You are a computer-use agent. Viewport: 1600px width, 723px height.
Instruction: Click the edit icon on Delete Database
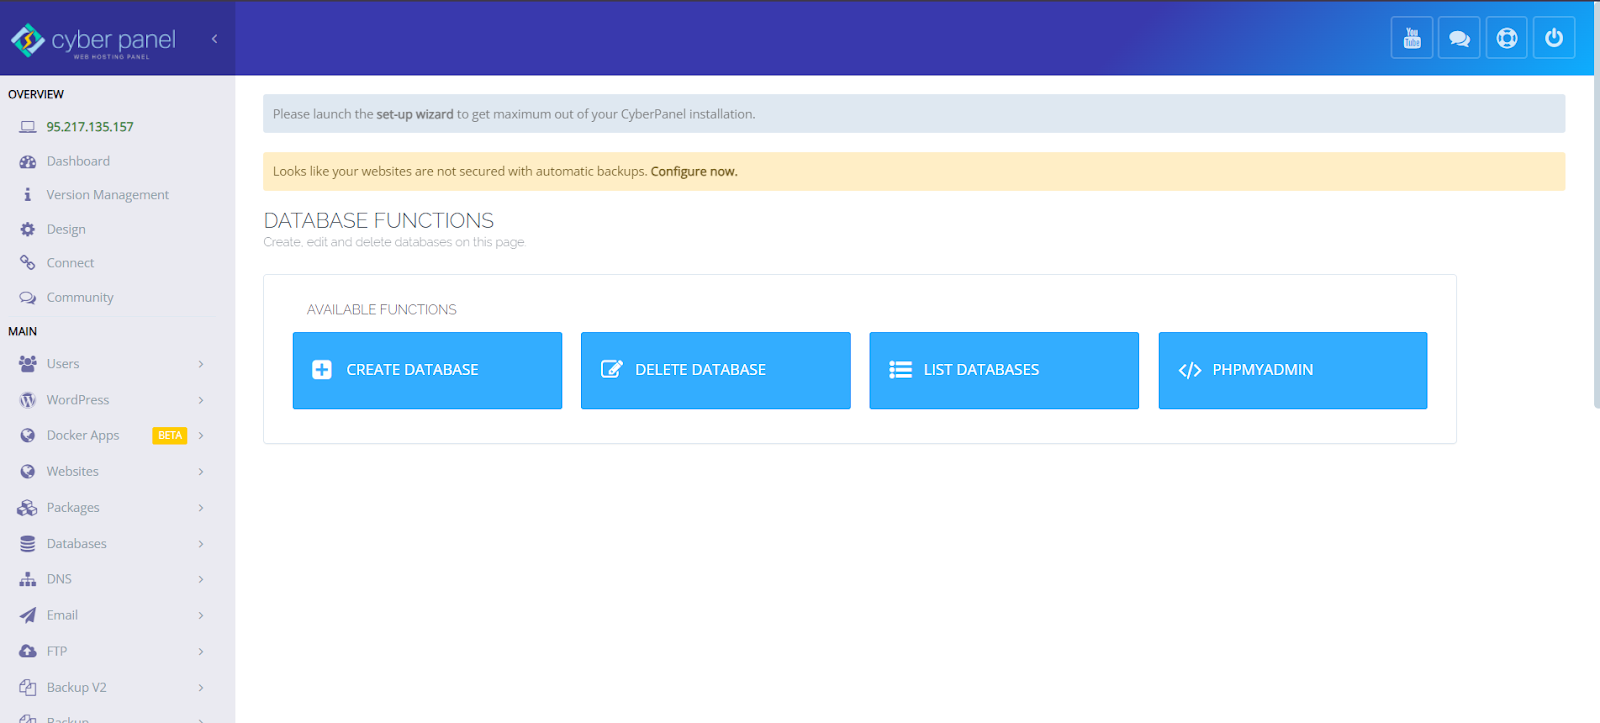[611, 369]
